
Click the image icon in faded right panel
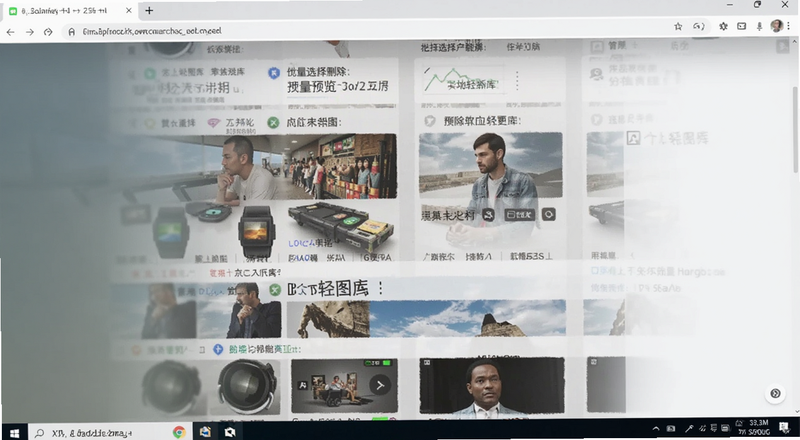coord(633,138)
